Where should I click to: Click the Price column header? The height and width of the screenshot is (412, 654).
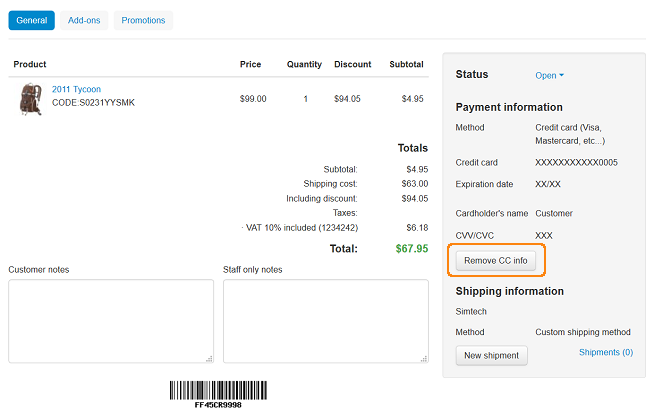250,64
